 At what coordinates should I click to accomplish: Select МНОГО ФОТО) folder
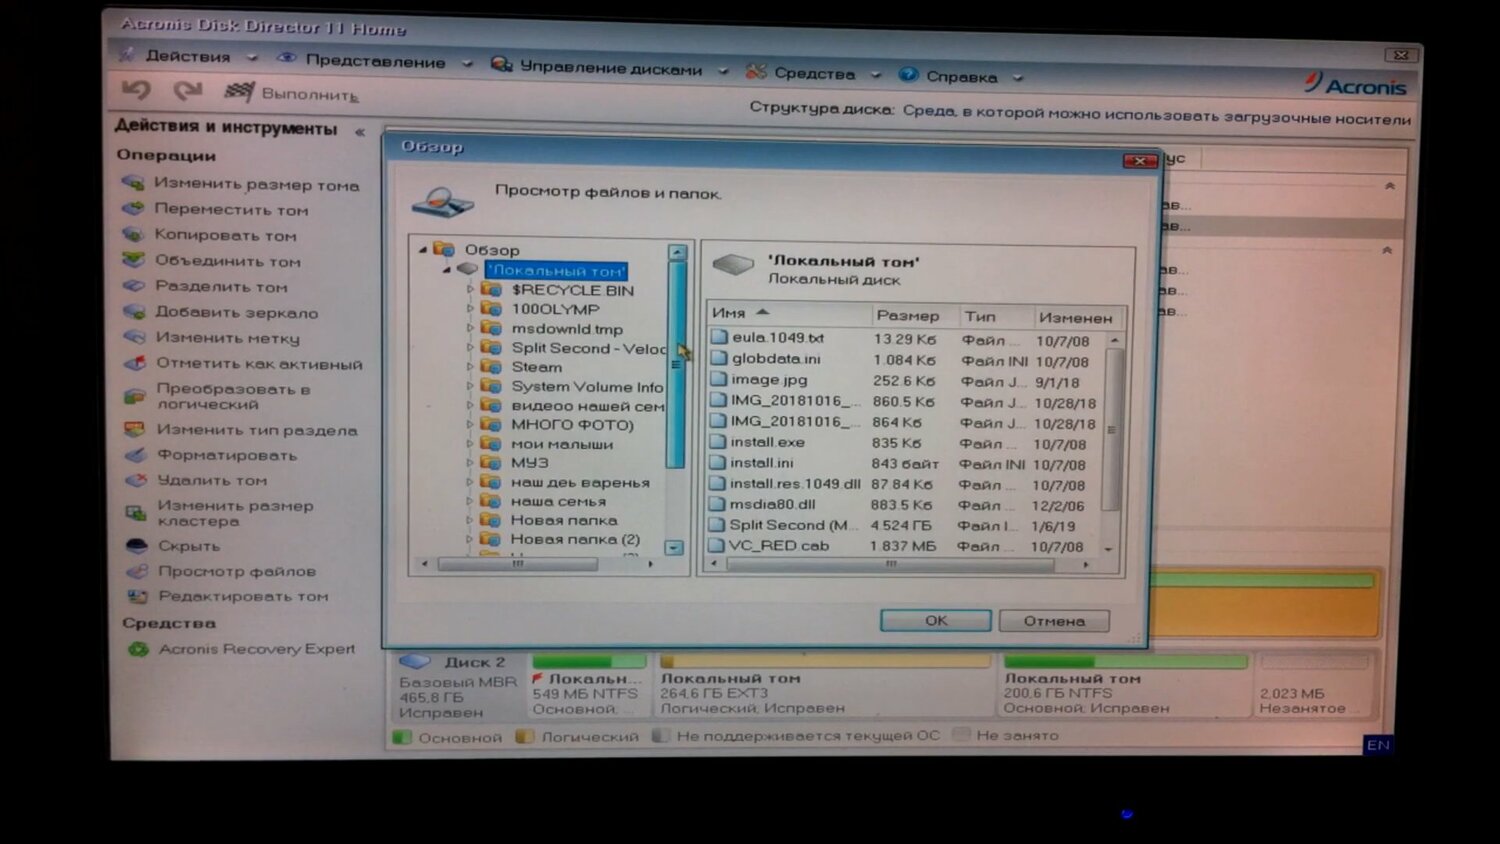pyautogui.click(x=572, y=424)
